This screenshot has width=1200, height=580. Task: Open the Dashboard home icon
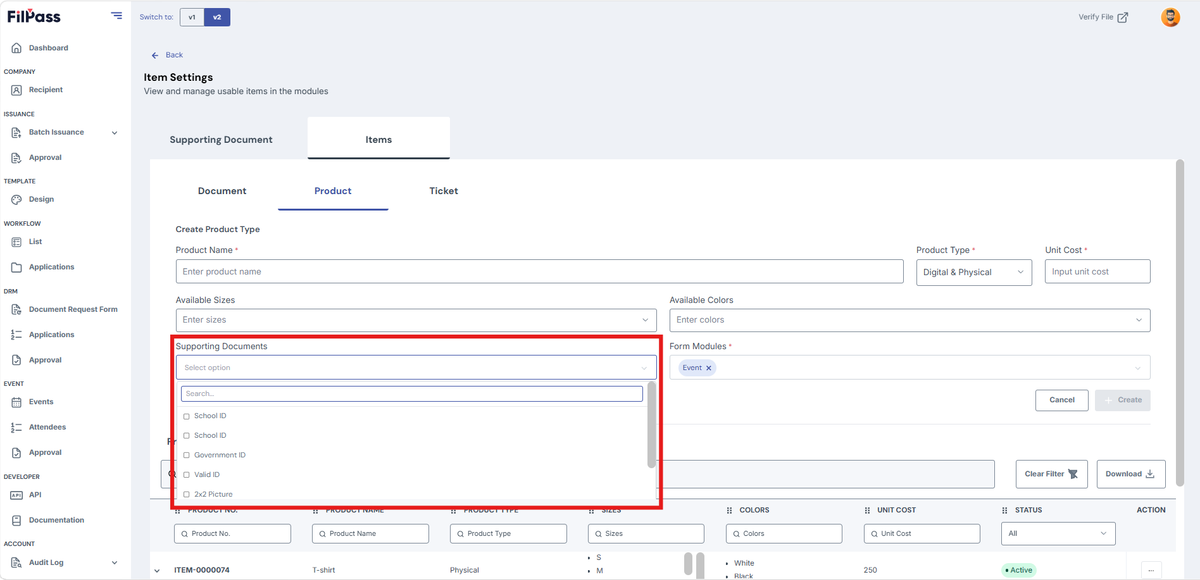16,48
